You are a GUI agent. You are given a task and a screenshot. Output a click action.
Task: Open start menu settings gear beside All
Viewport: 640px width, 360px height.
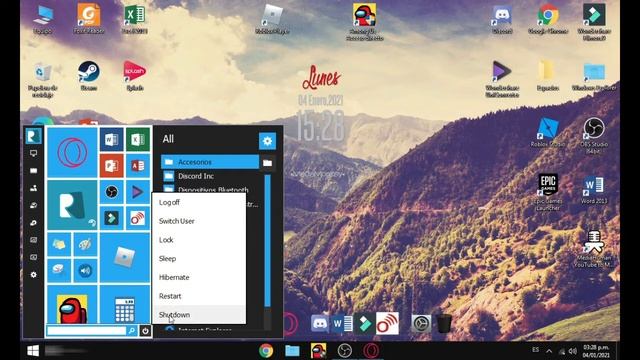267,141
